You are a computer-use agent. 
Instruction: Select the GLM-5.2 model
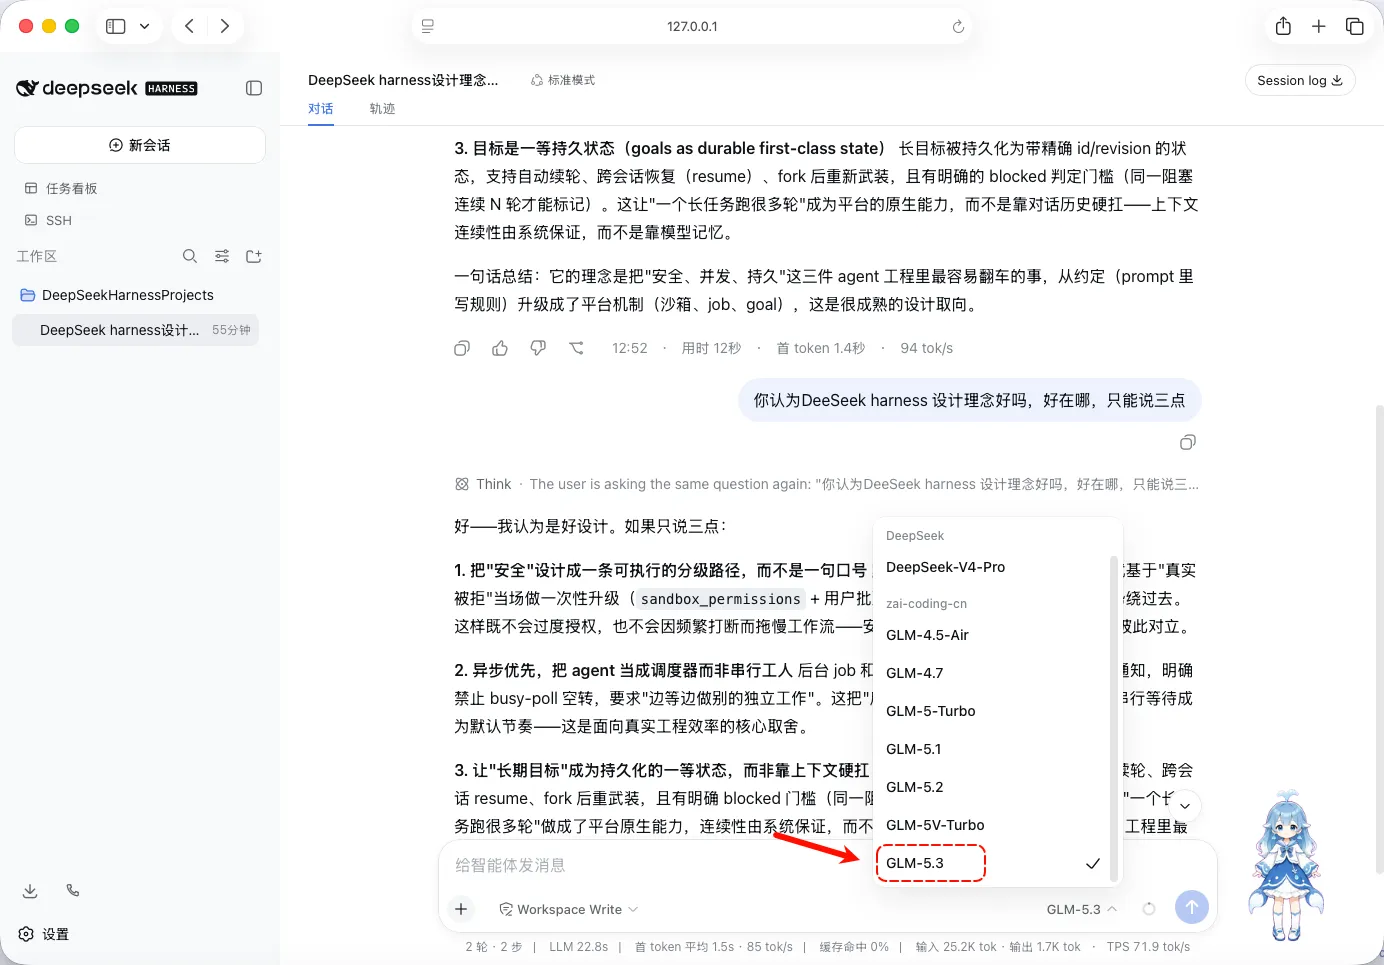(x=914, y=787)
